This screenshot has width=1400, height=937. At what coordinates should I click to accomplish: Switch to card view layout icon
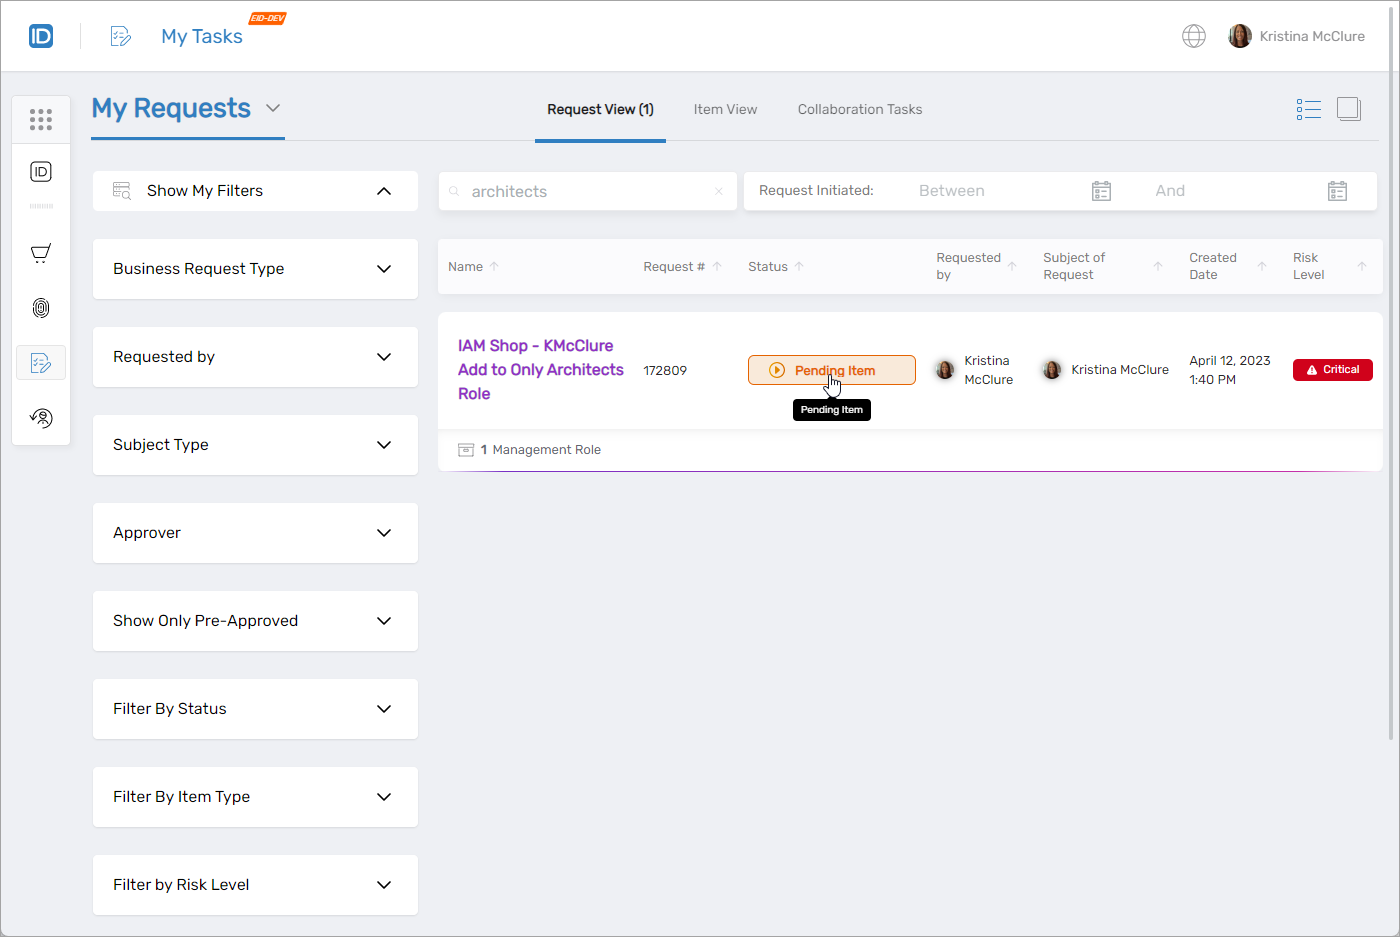pyautogui.click(x=1349, y=109)
